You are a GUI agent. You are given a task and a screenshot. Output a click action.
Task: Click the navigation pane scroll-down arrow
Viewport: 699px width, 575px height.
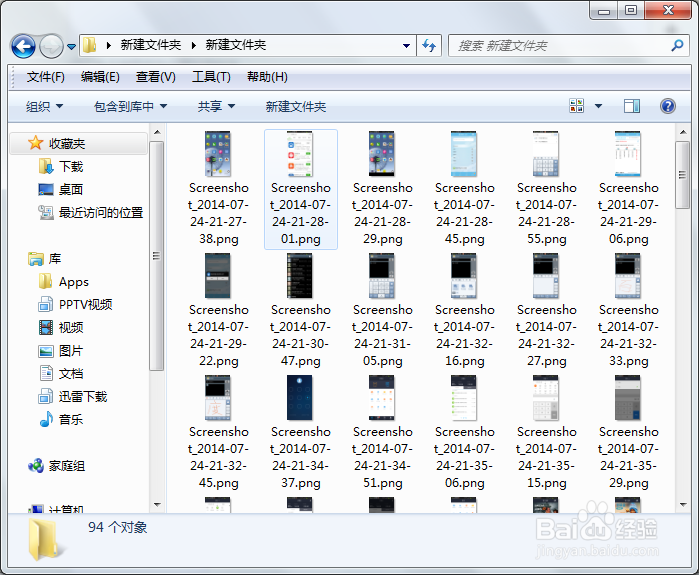(157, 505)
